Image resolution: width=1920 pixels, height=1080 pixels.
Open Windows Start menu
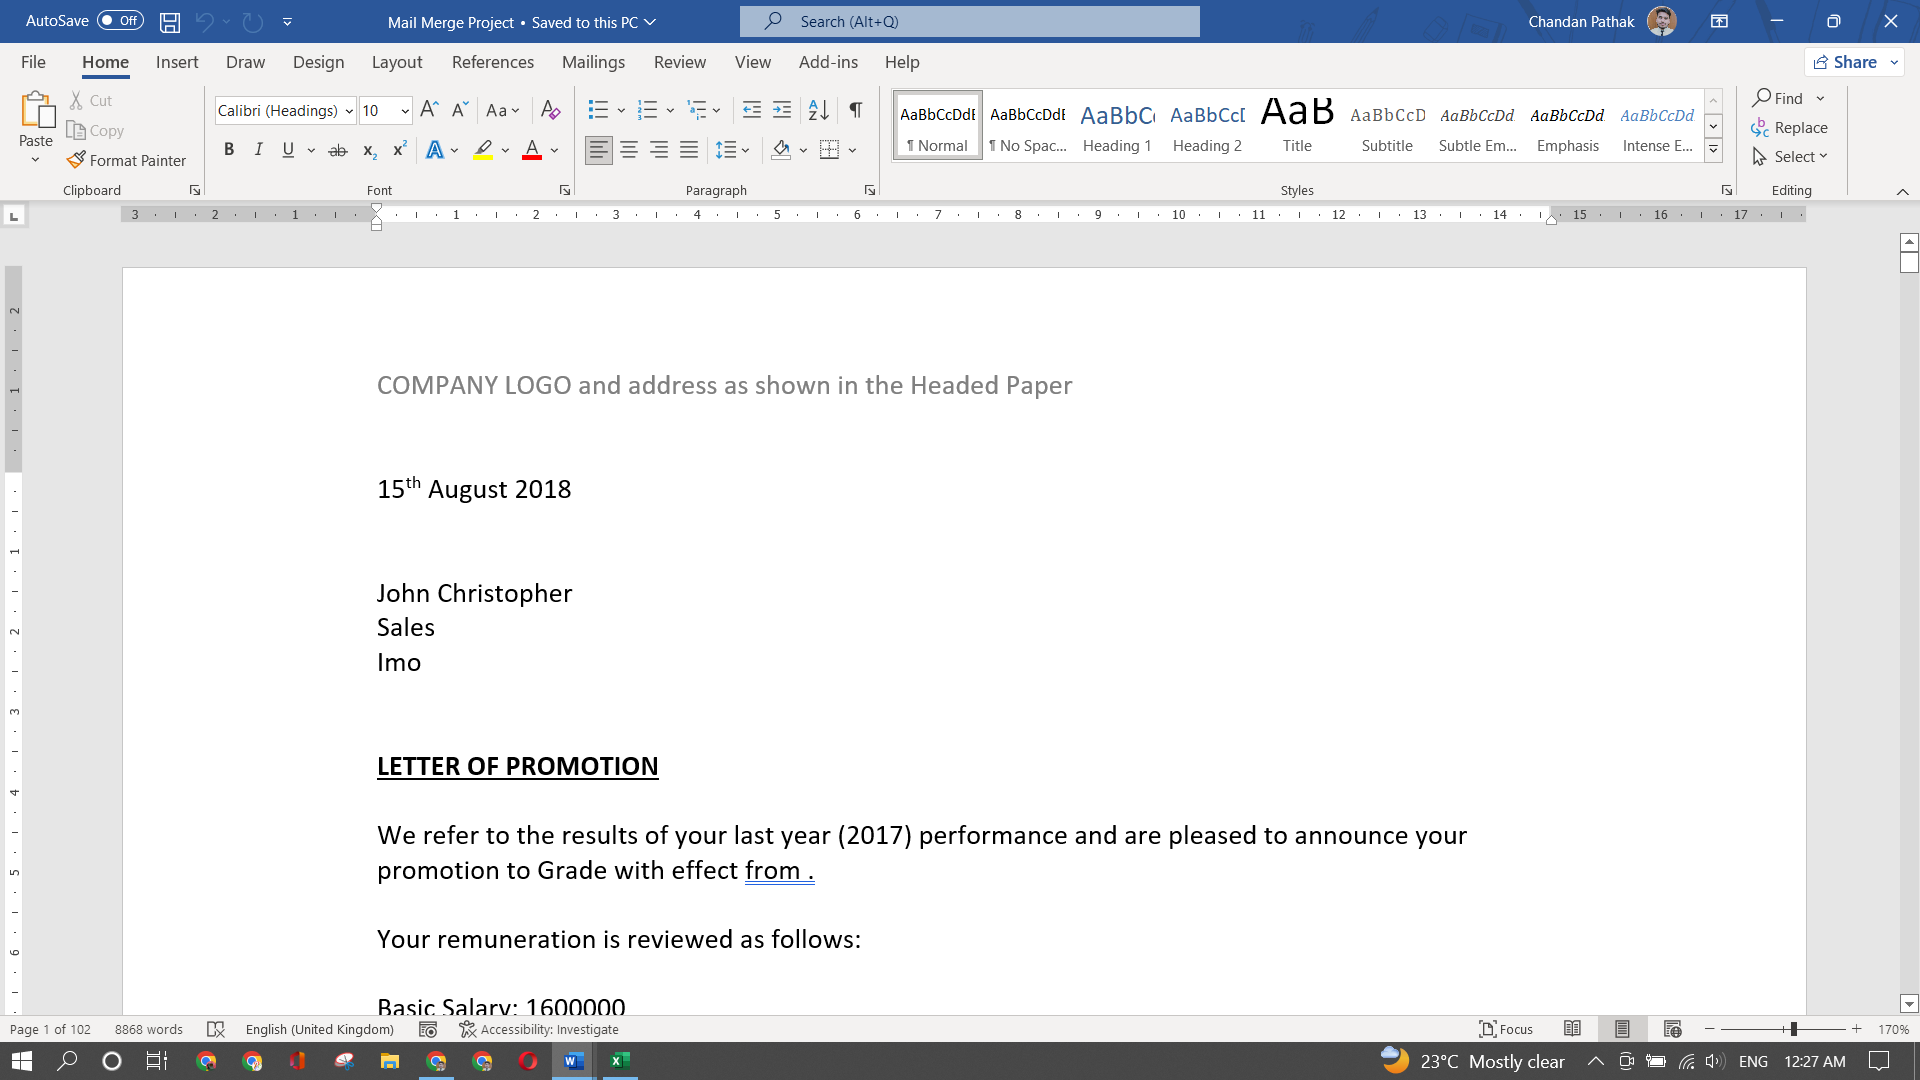tap(21, 1061)
